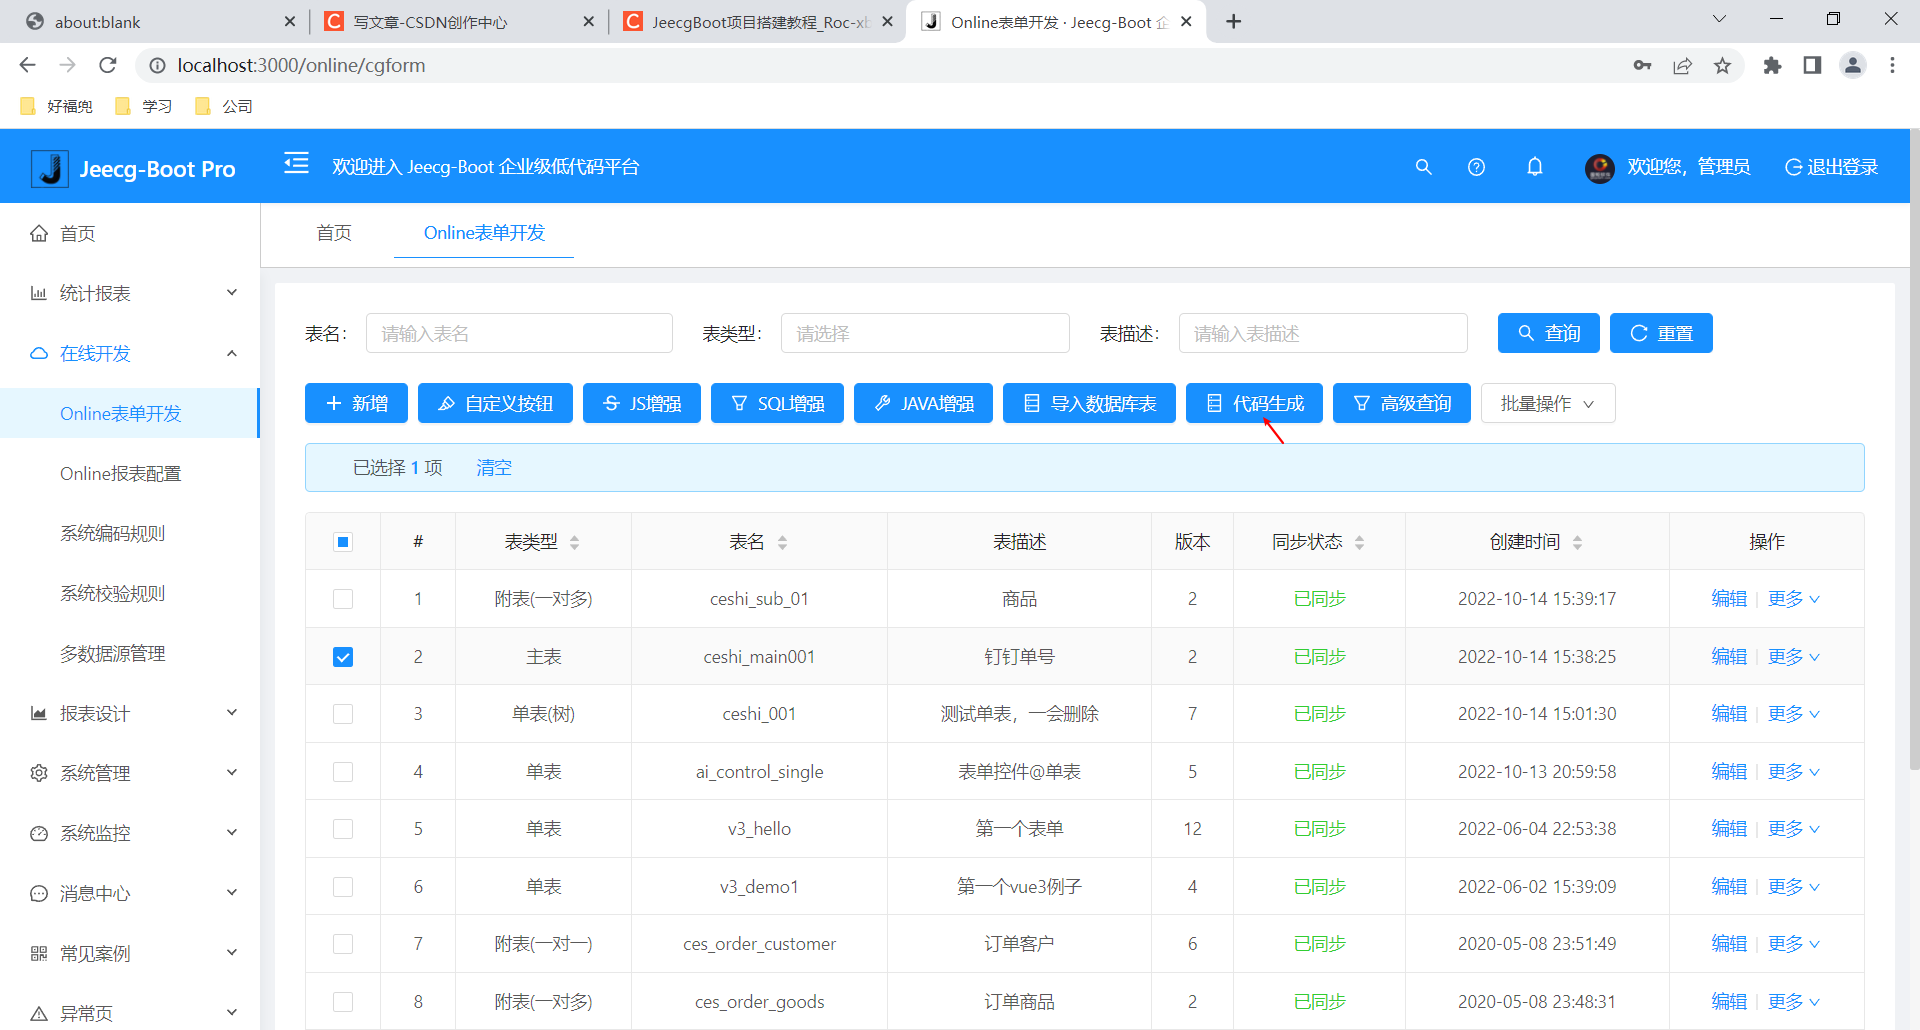1920x1030 pixels.
Task: Click the admin user avatar
Action: [1599, 168]
